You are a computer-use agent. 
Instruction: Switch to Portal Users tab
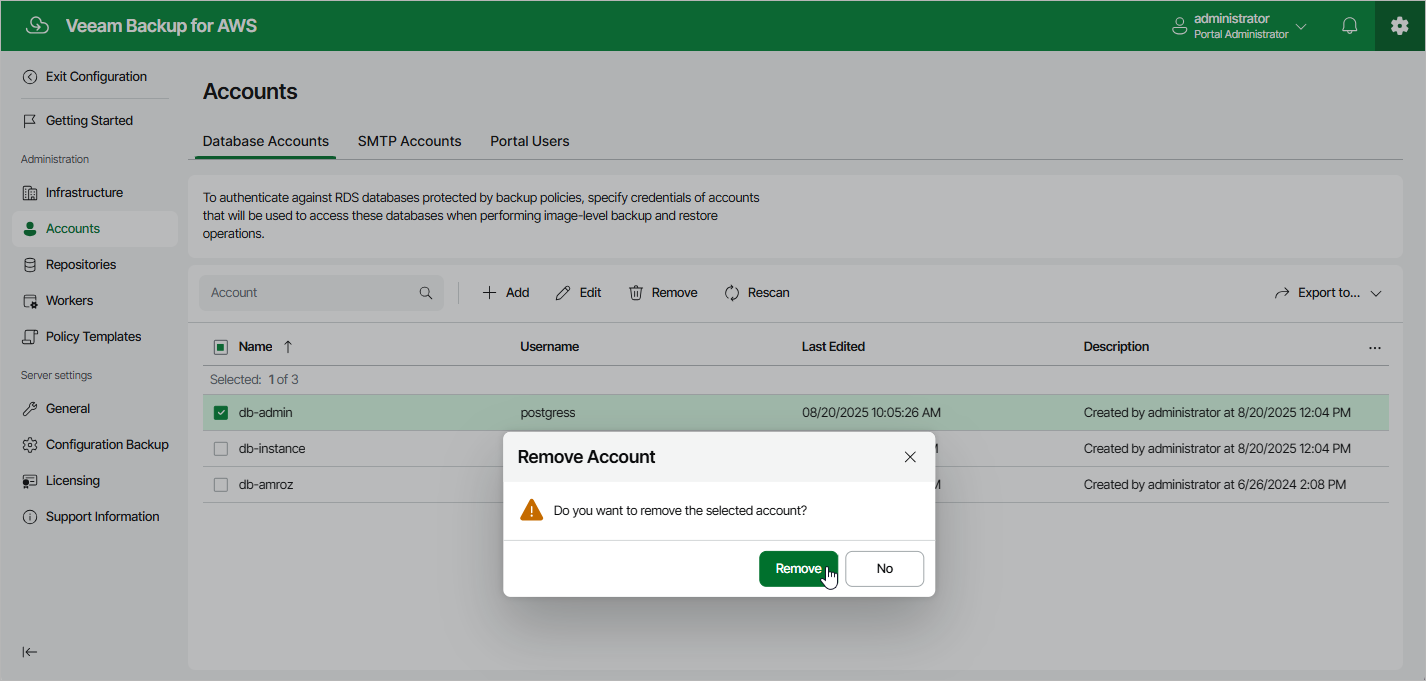click(530, 141)
